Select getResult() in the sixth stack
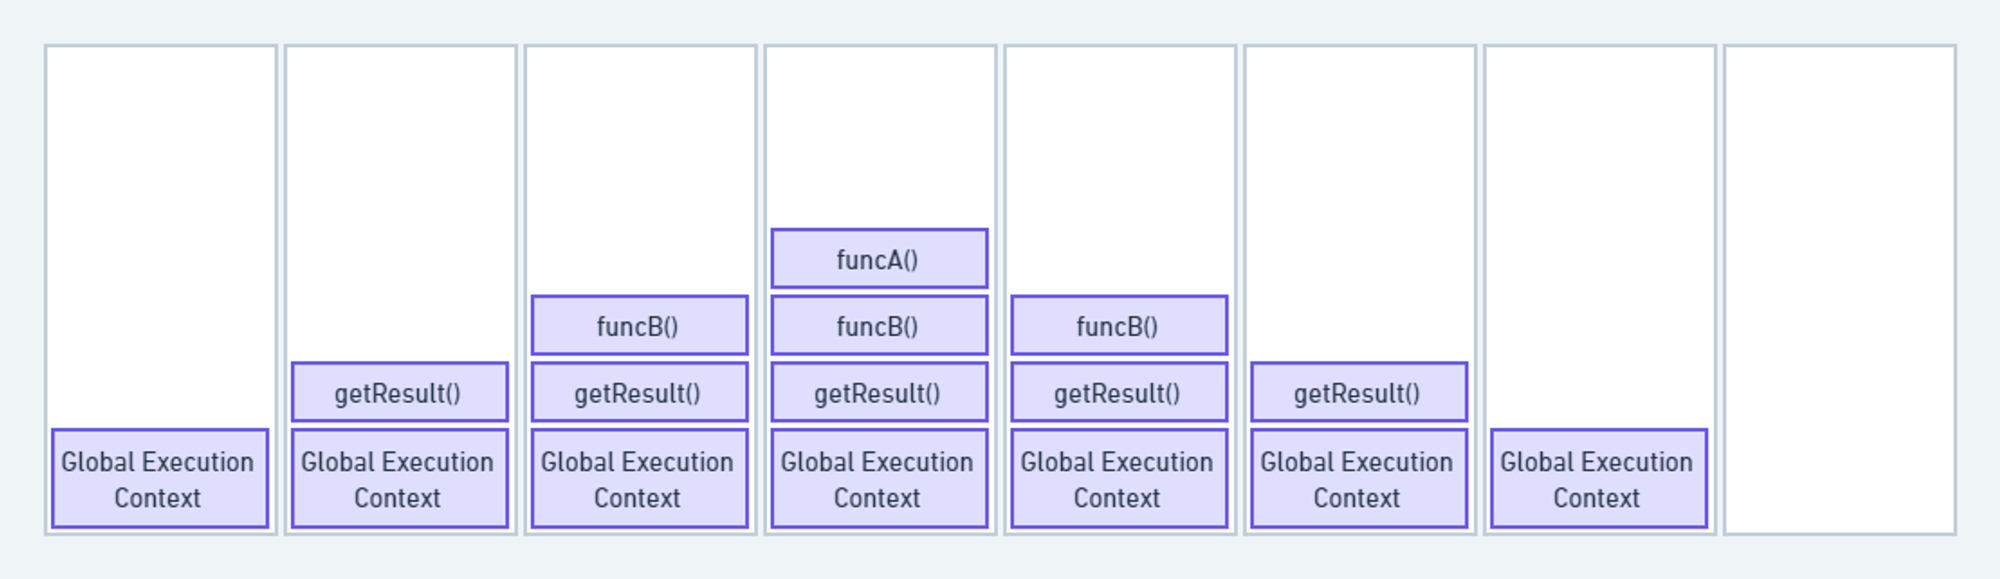2000x579 pixels. pos(1359,392)
